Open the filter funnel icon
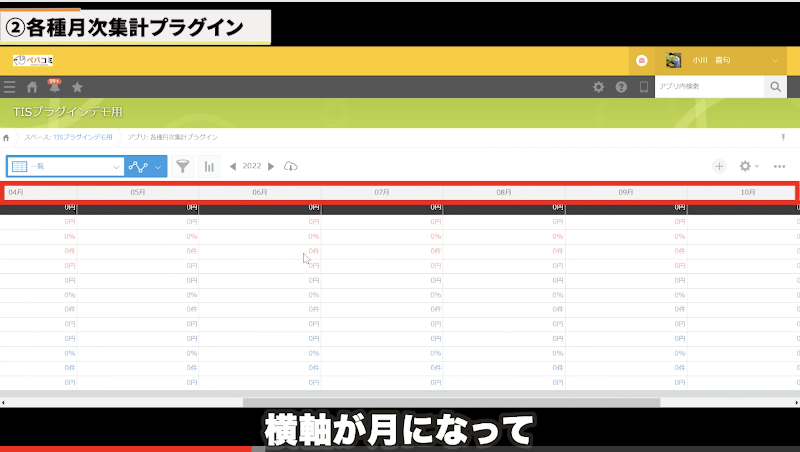Image resolution: width=800 pixels, height=452 pixels. click(x=183, y=166)
